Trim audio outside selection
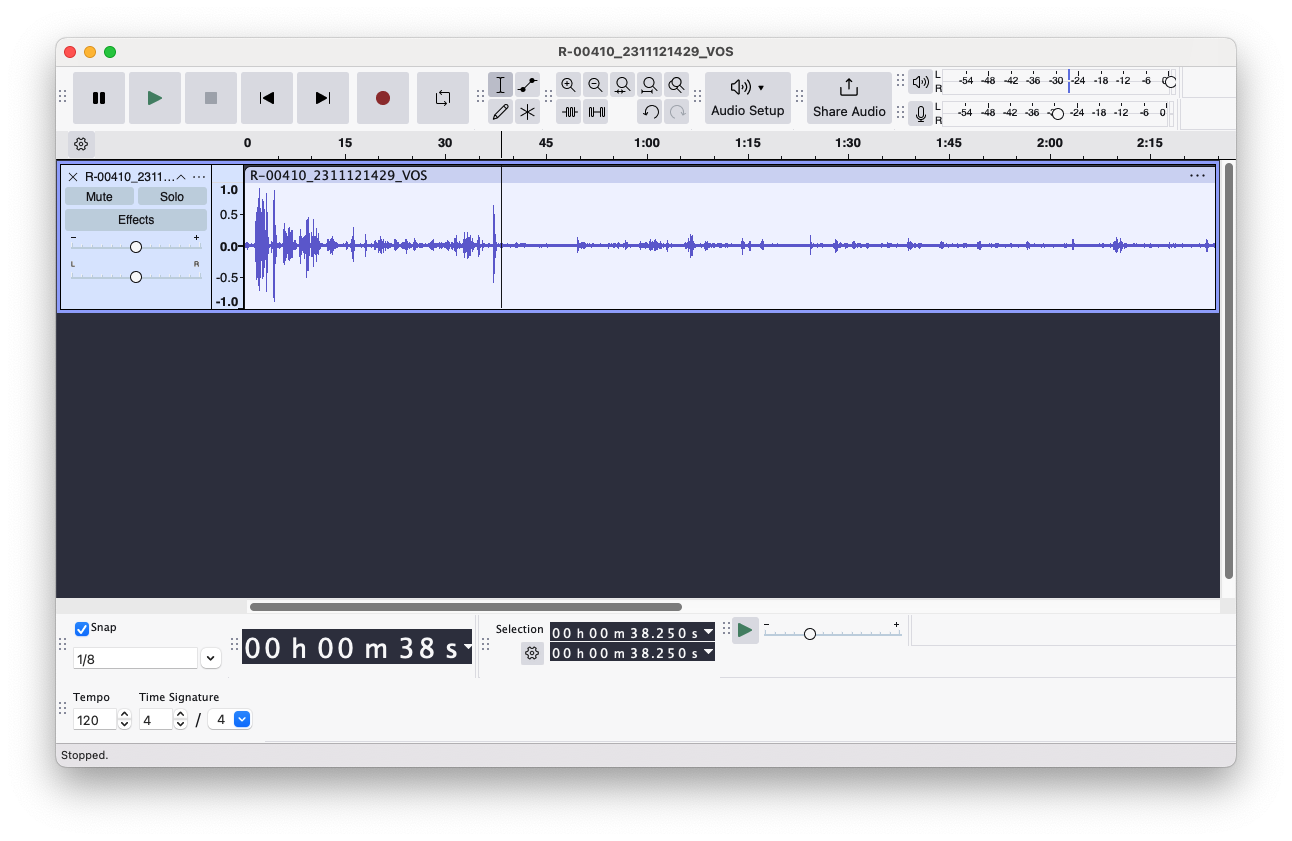This screenshot has height=841, width=1292. tap(570, 112)
